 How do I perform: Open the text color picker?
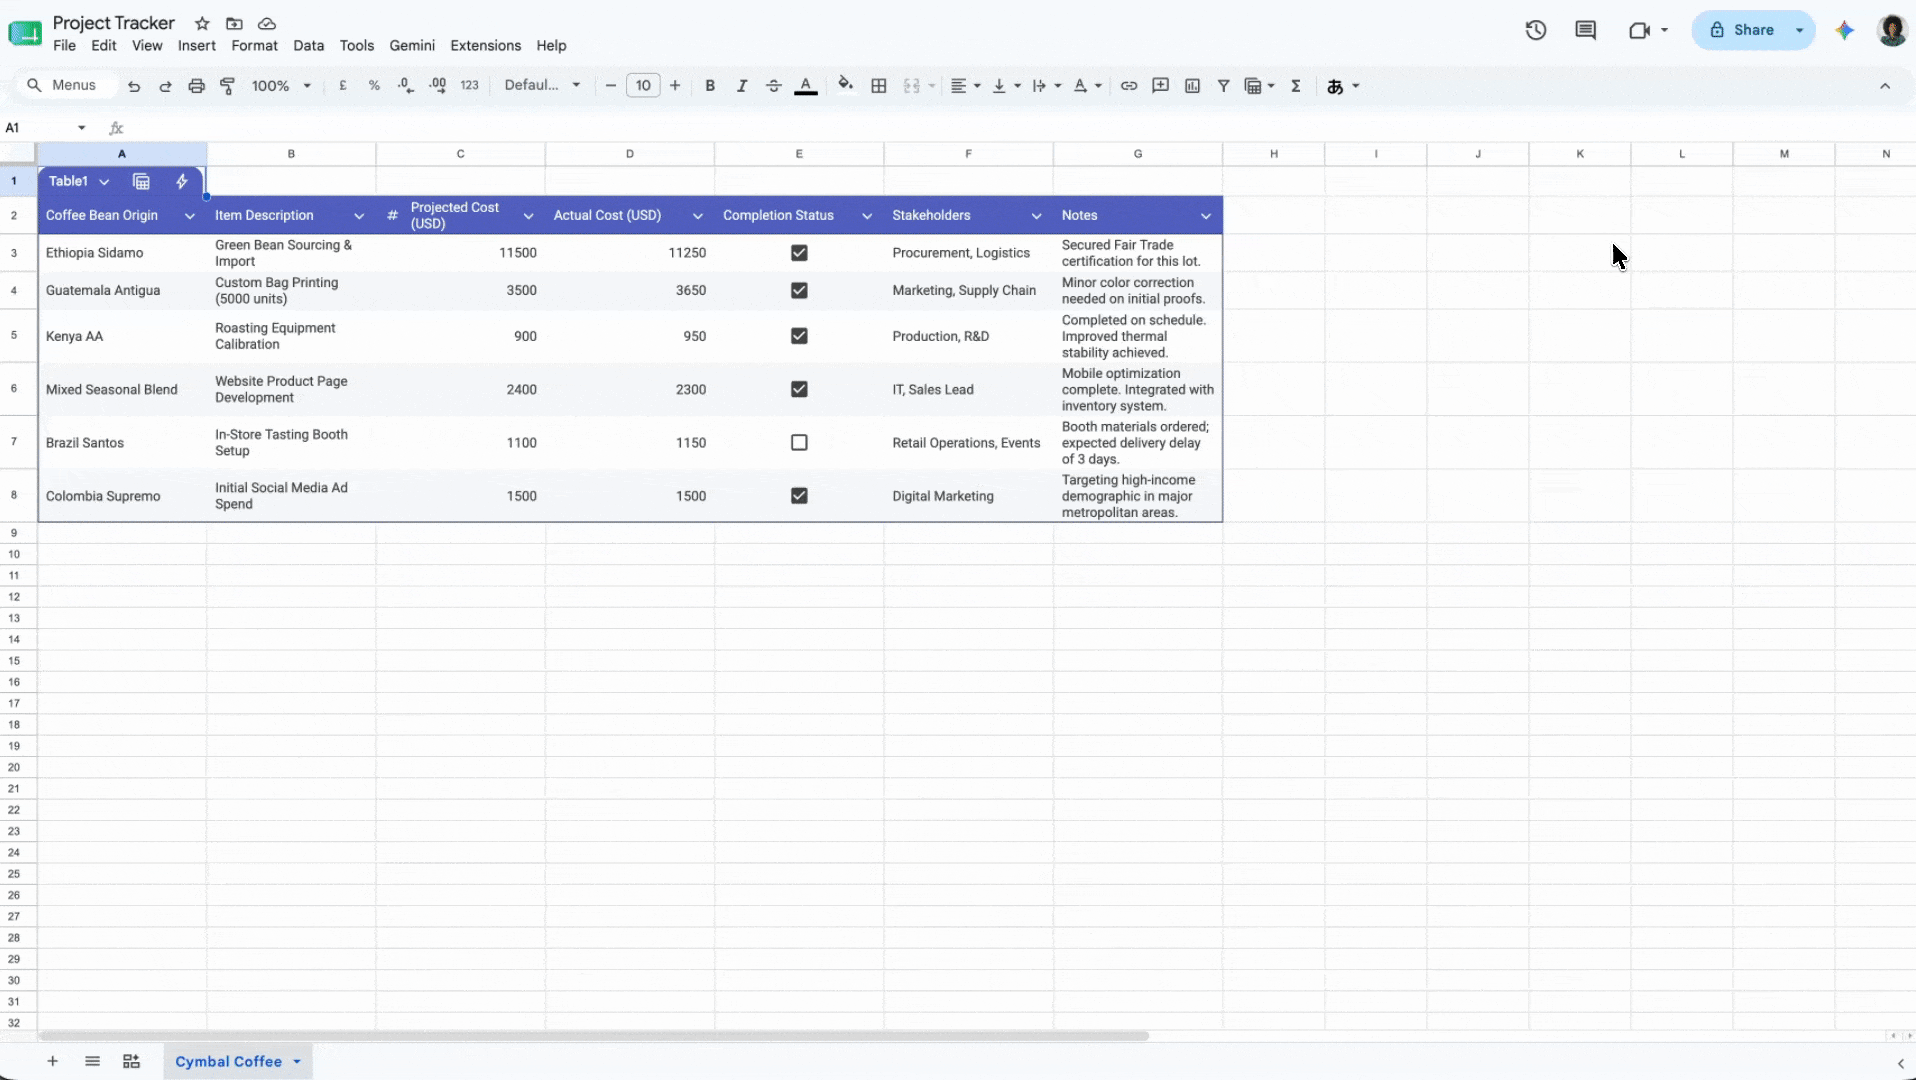[805, 86]
